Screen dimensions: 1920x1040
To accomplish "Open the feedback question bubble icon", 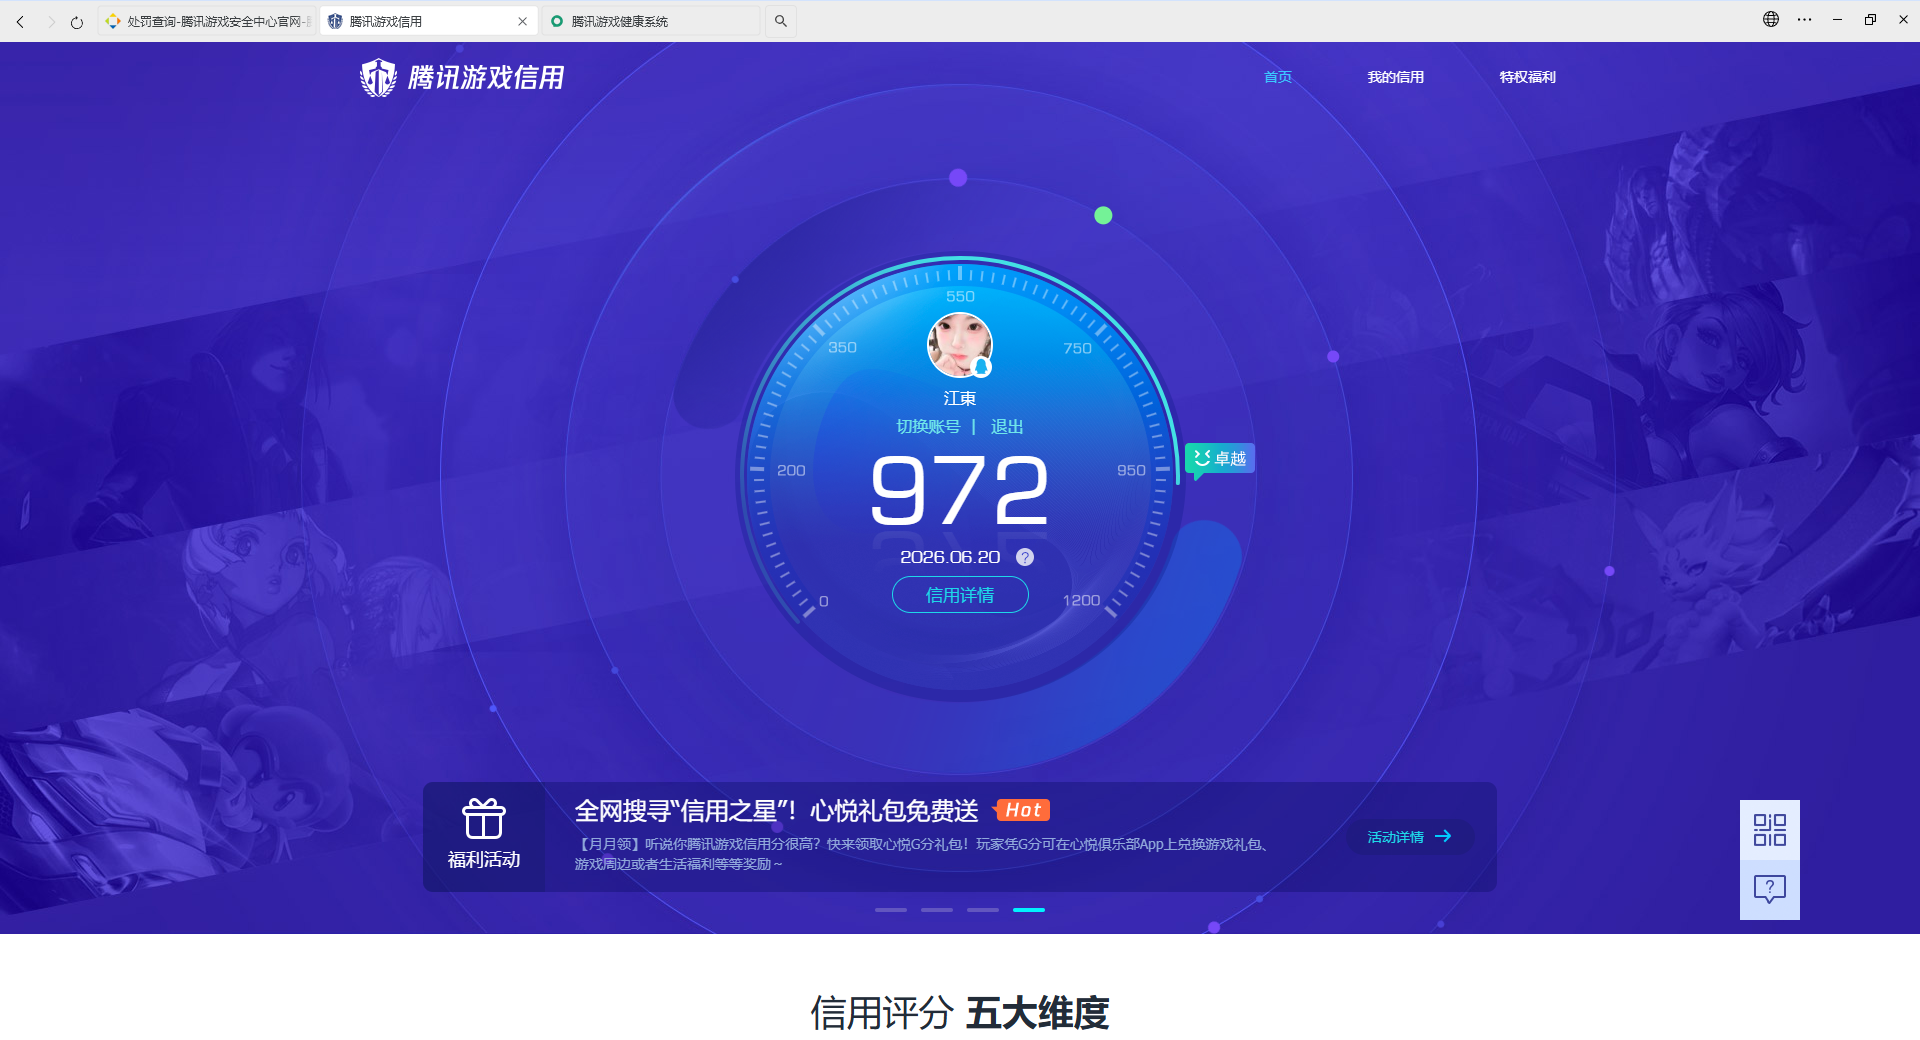I will (x=1770, y=889).
